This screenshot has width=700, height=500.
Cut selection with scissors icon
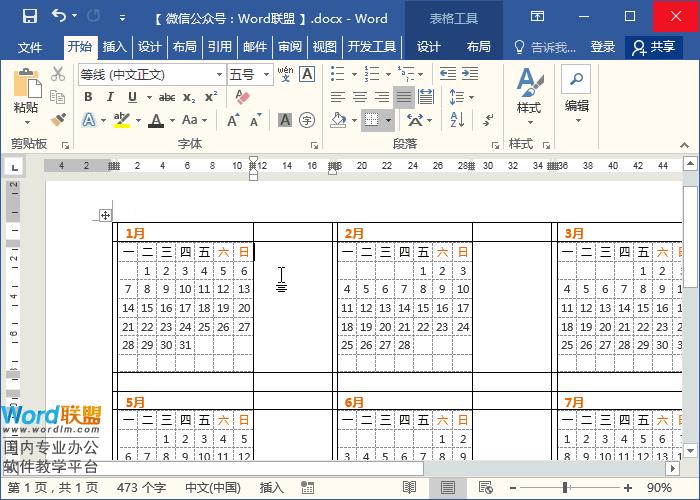click(x=58, y=74)
